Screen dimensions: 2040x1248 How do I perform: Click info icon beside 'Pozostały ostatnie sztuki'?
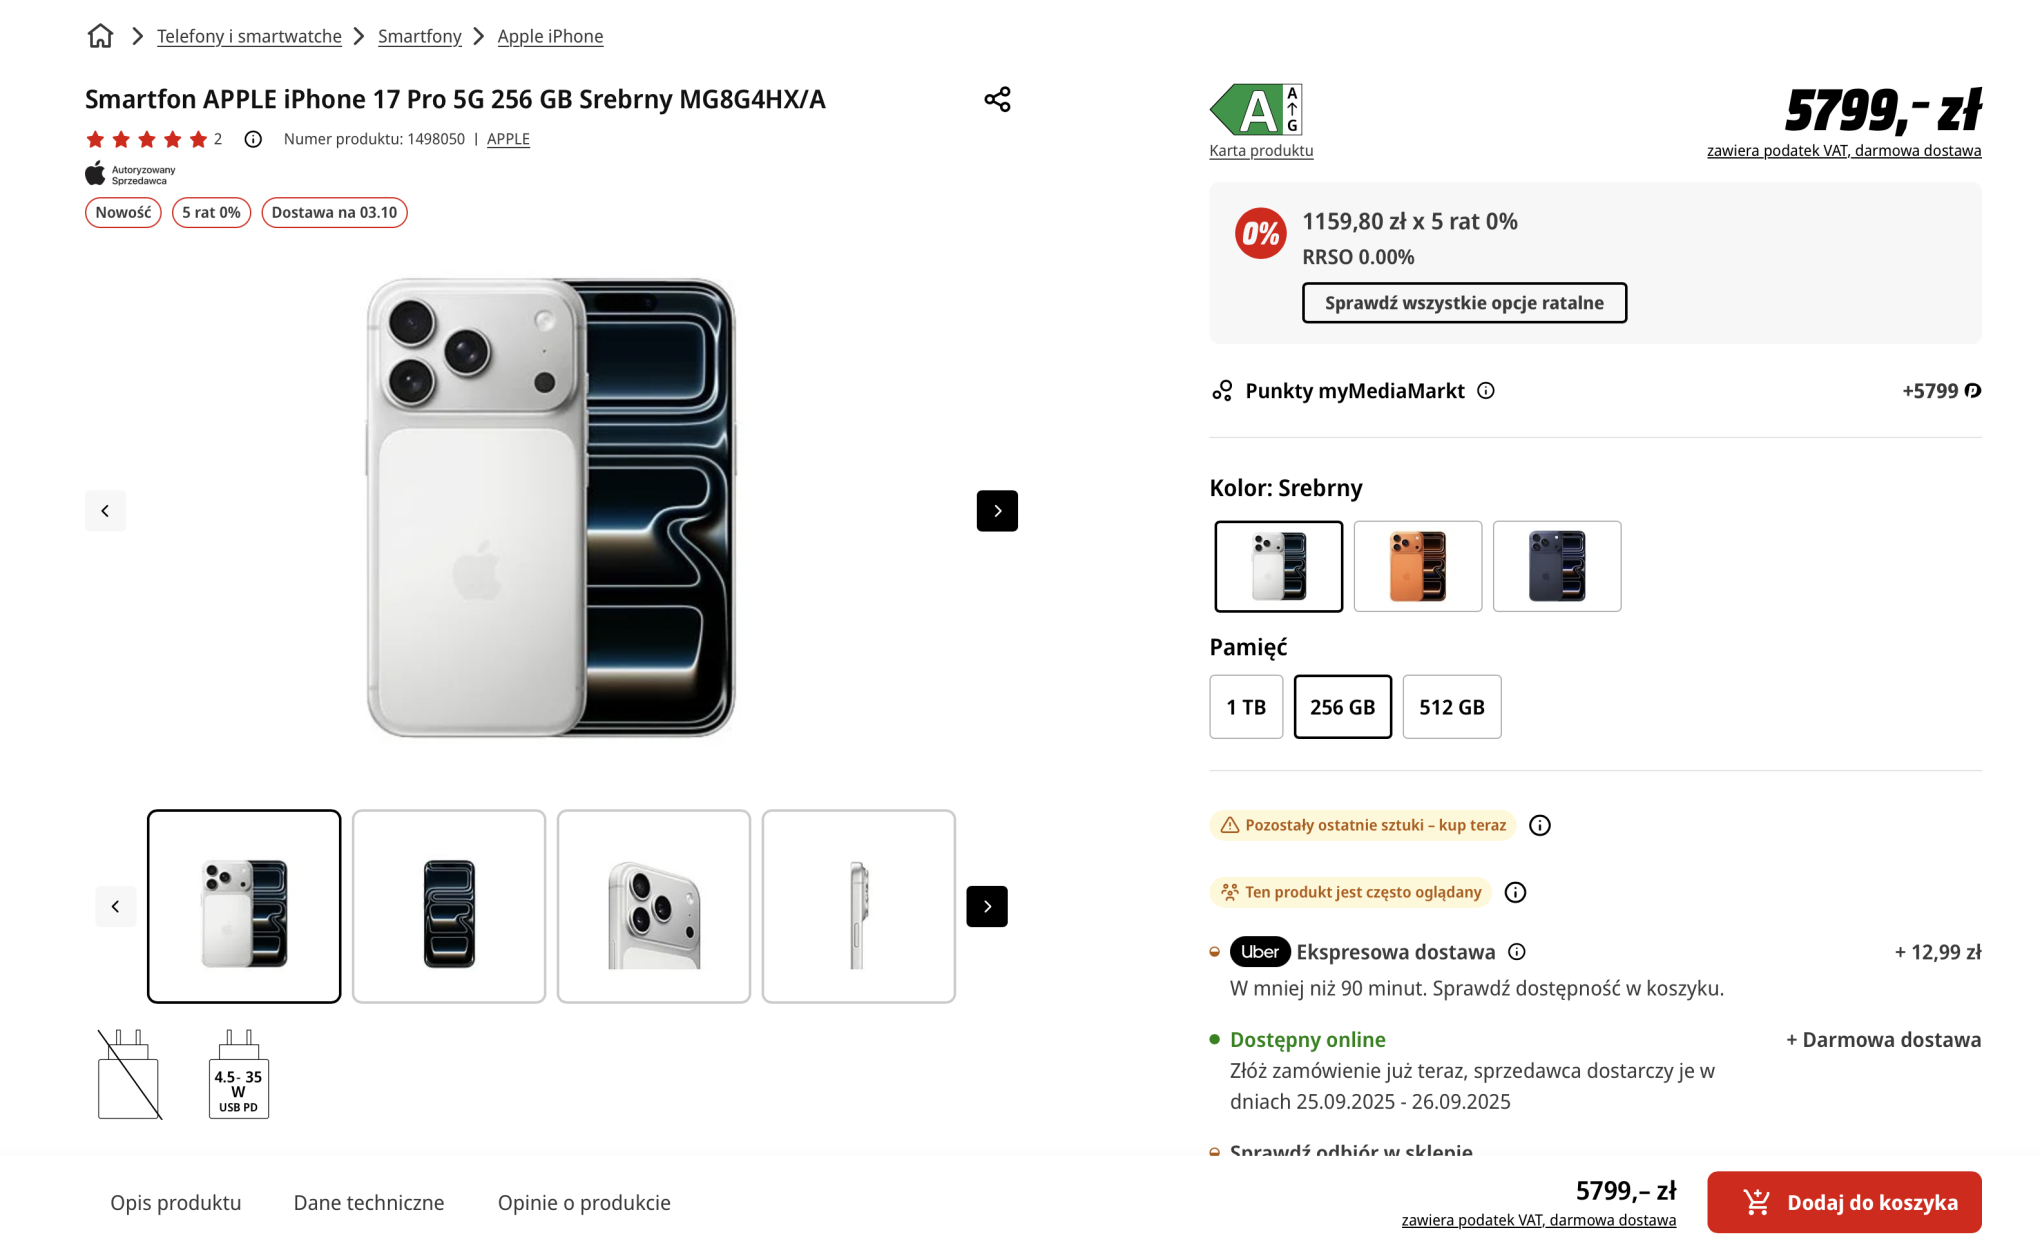point(1539,825)
